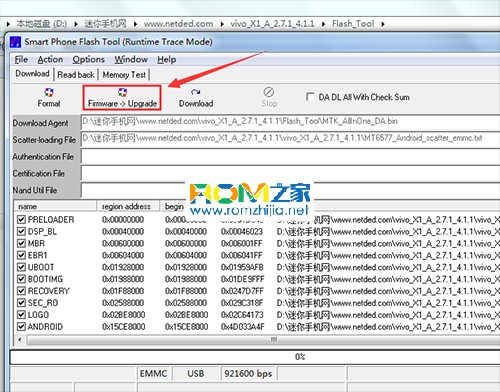
Task: Uncheck the UBOOT partition checkbox
Action: tap(21, 267)
